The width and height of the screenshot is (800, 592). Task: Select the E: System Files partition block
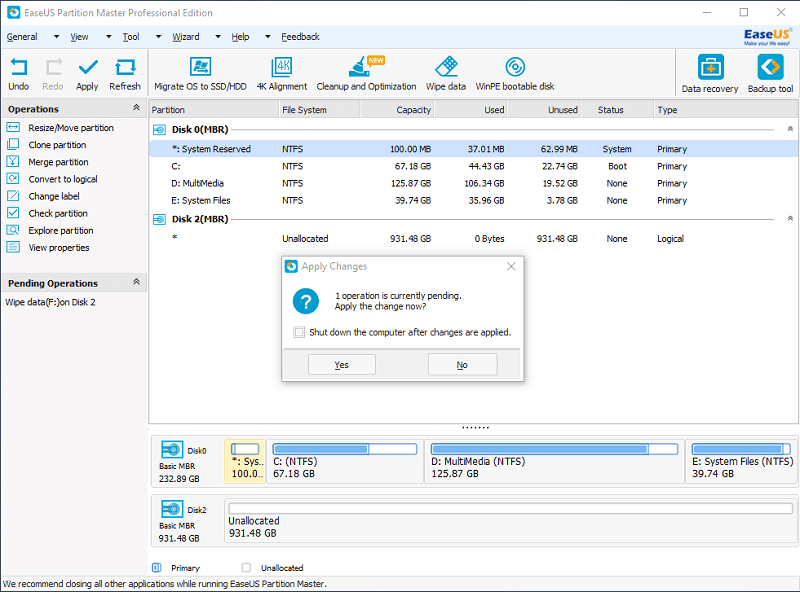coord(742,461)
